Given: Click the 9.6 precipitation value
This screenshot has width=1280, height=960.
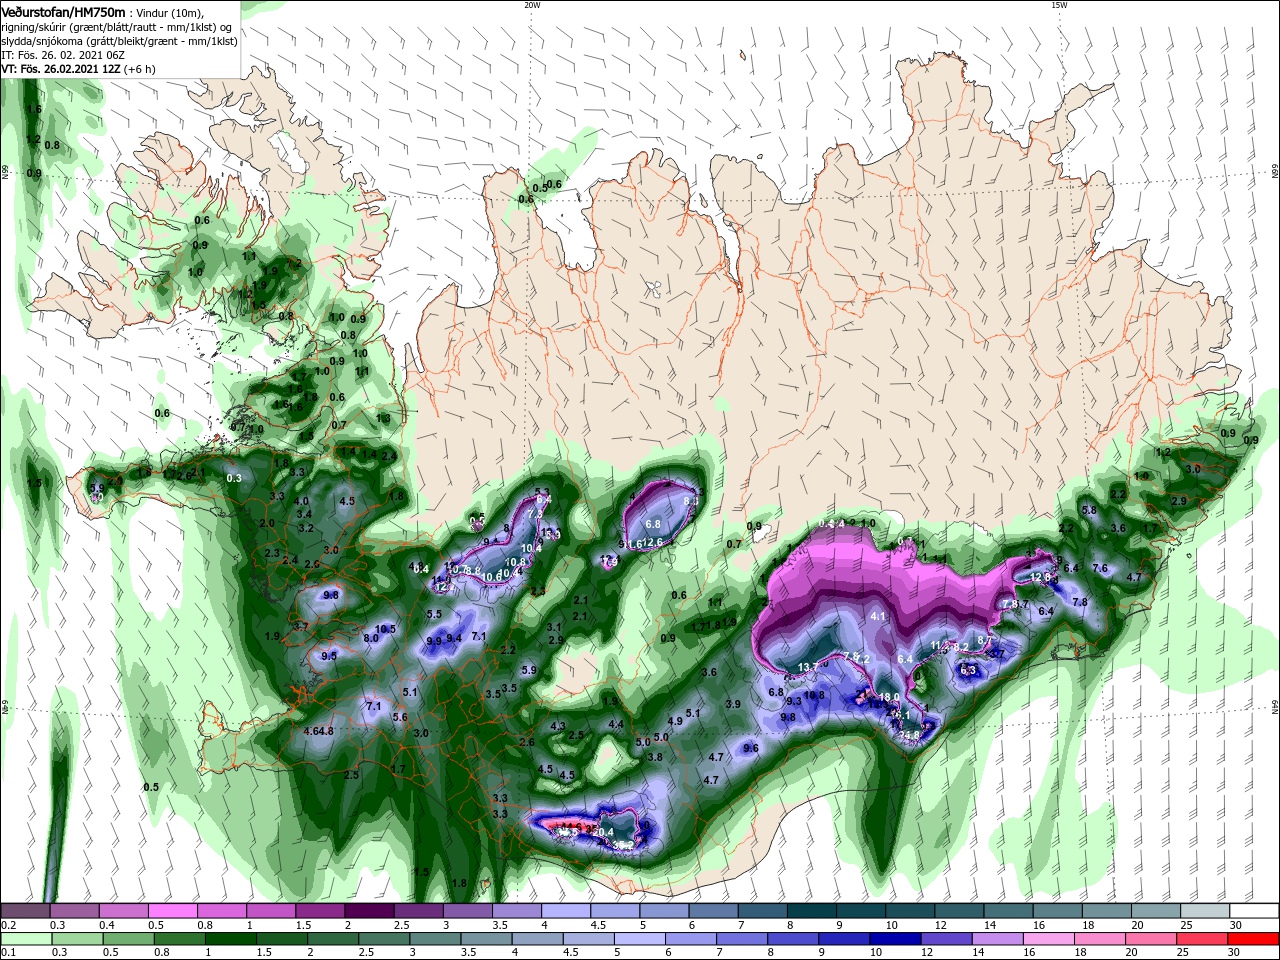Looking at the screenshot, I should pyautogui.click(x=751, y=748).
